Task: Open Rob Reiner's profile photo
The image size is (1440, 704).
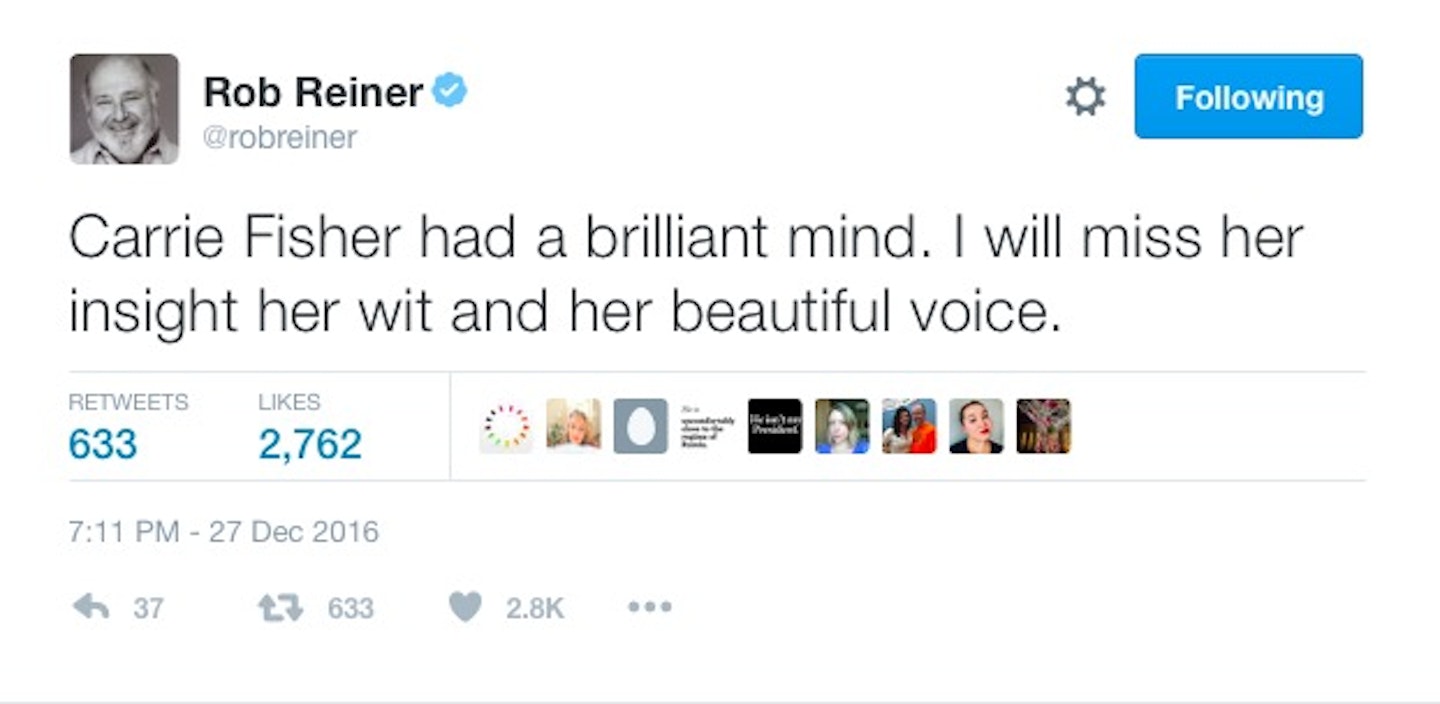Action: 124,108
